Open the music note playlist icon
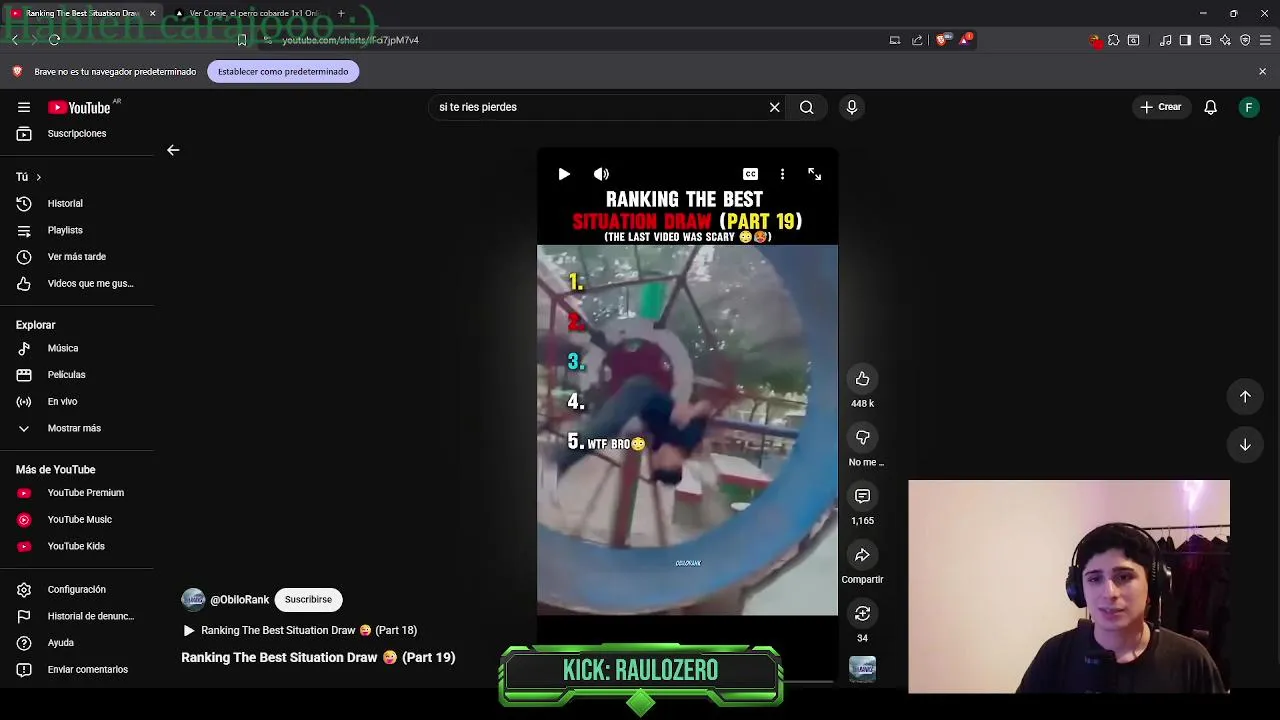 1165,40
